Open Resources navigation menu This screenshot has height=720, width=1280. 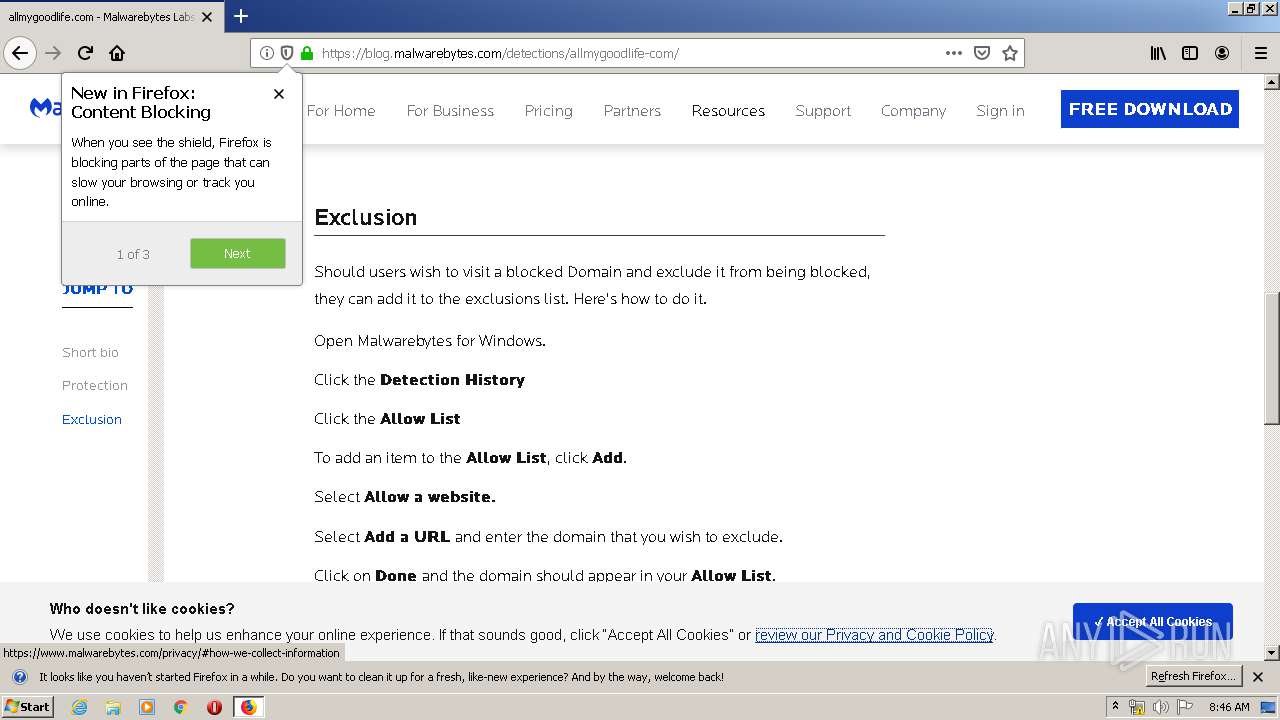coord(728,111)
